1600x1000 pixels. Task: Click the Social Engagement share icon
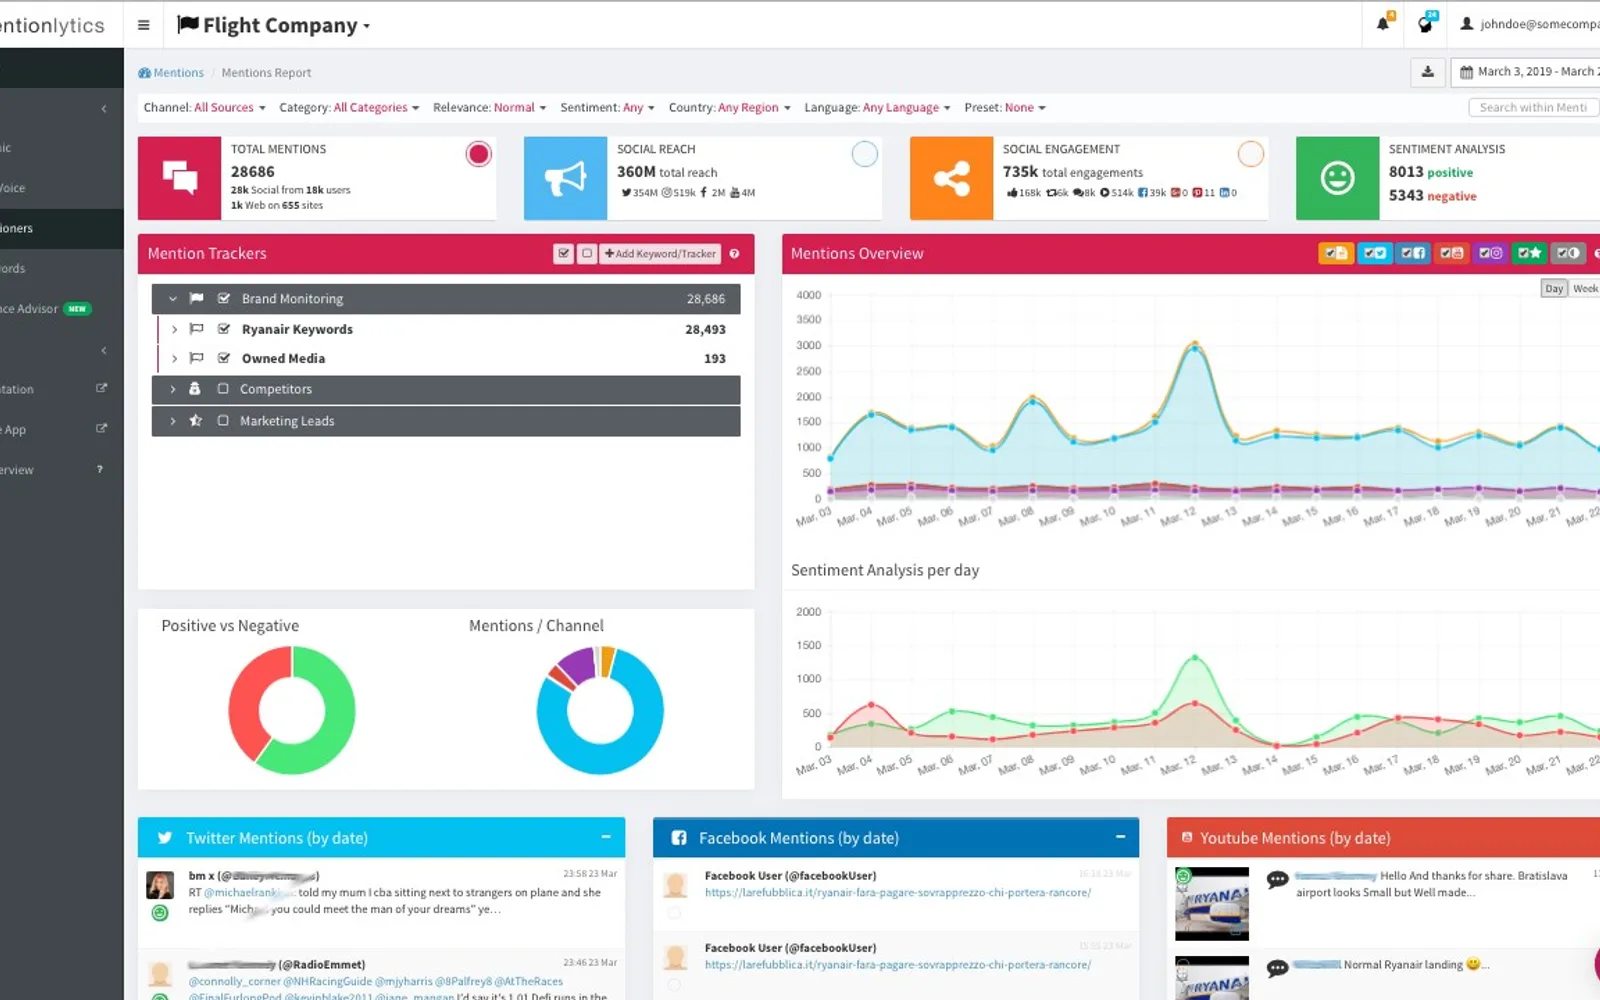coord(952,178)
